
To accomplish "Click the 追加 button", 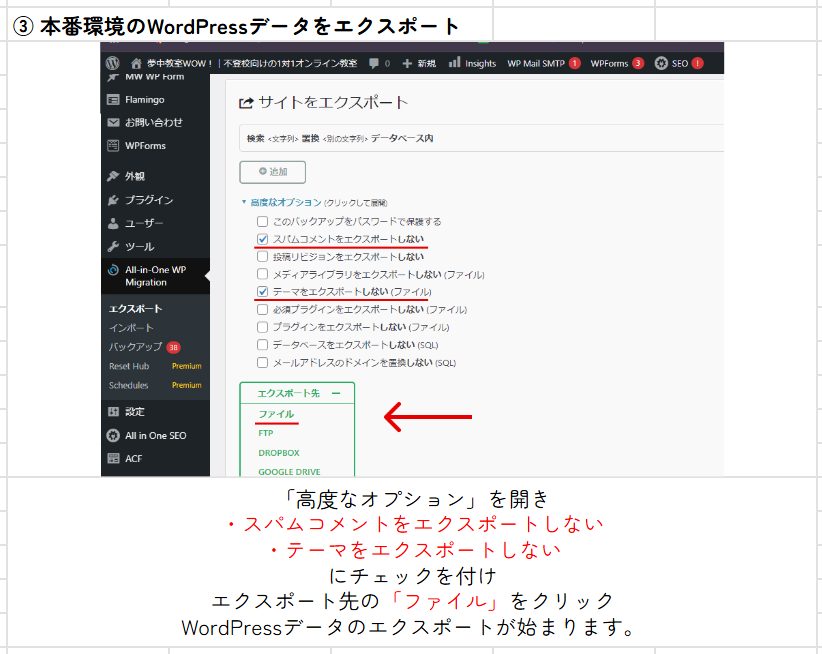I will (274, 171).
